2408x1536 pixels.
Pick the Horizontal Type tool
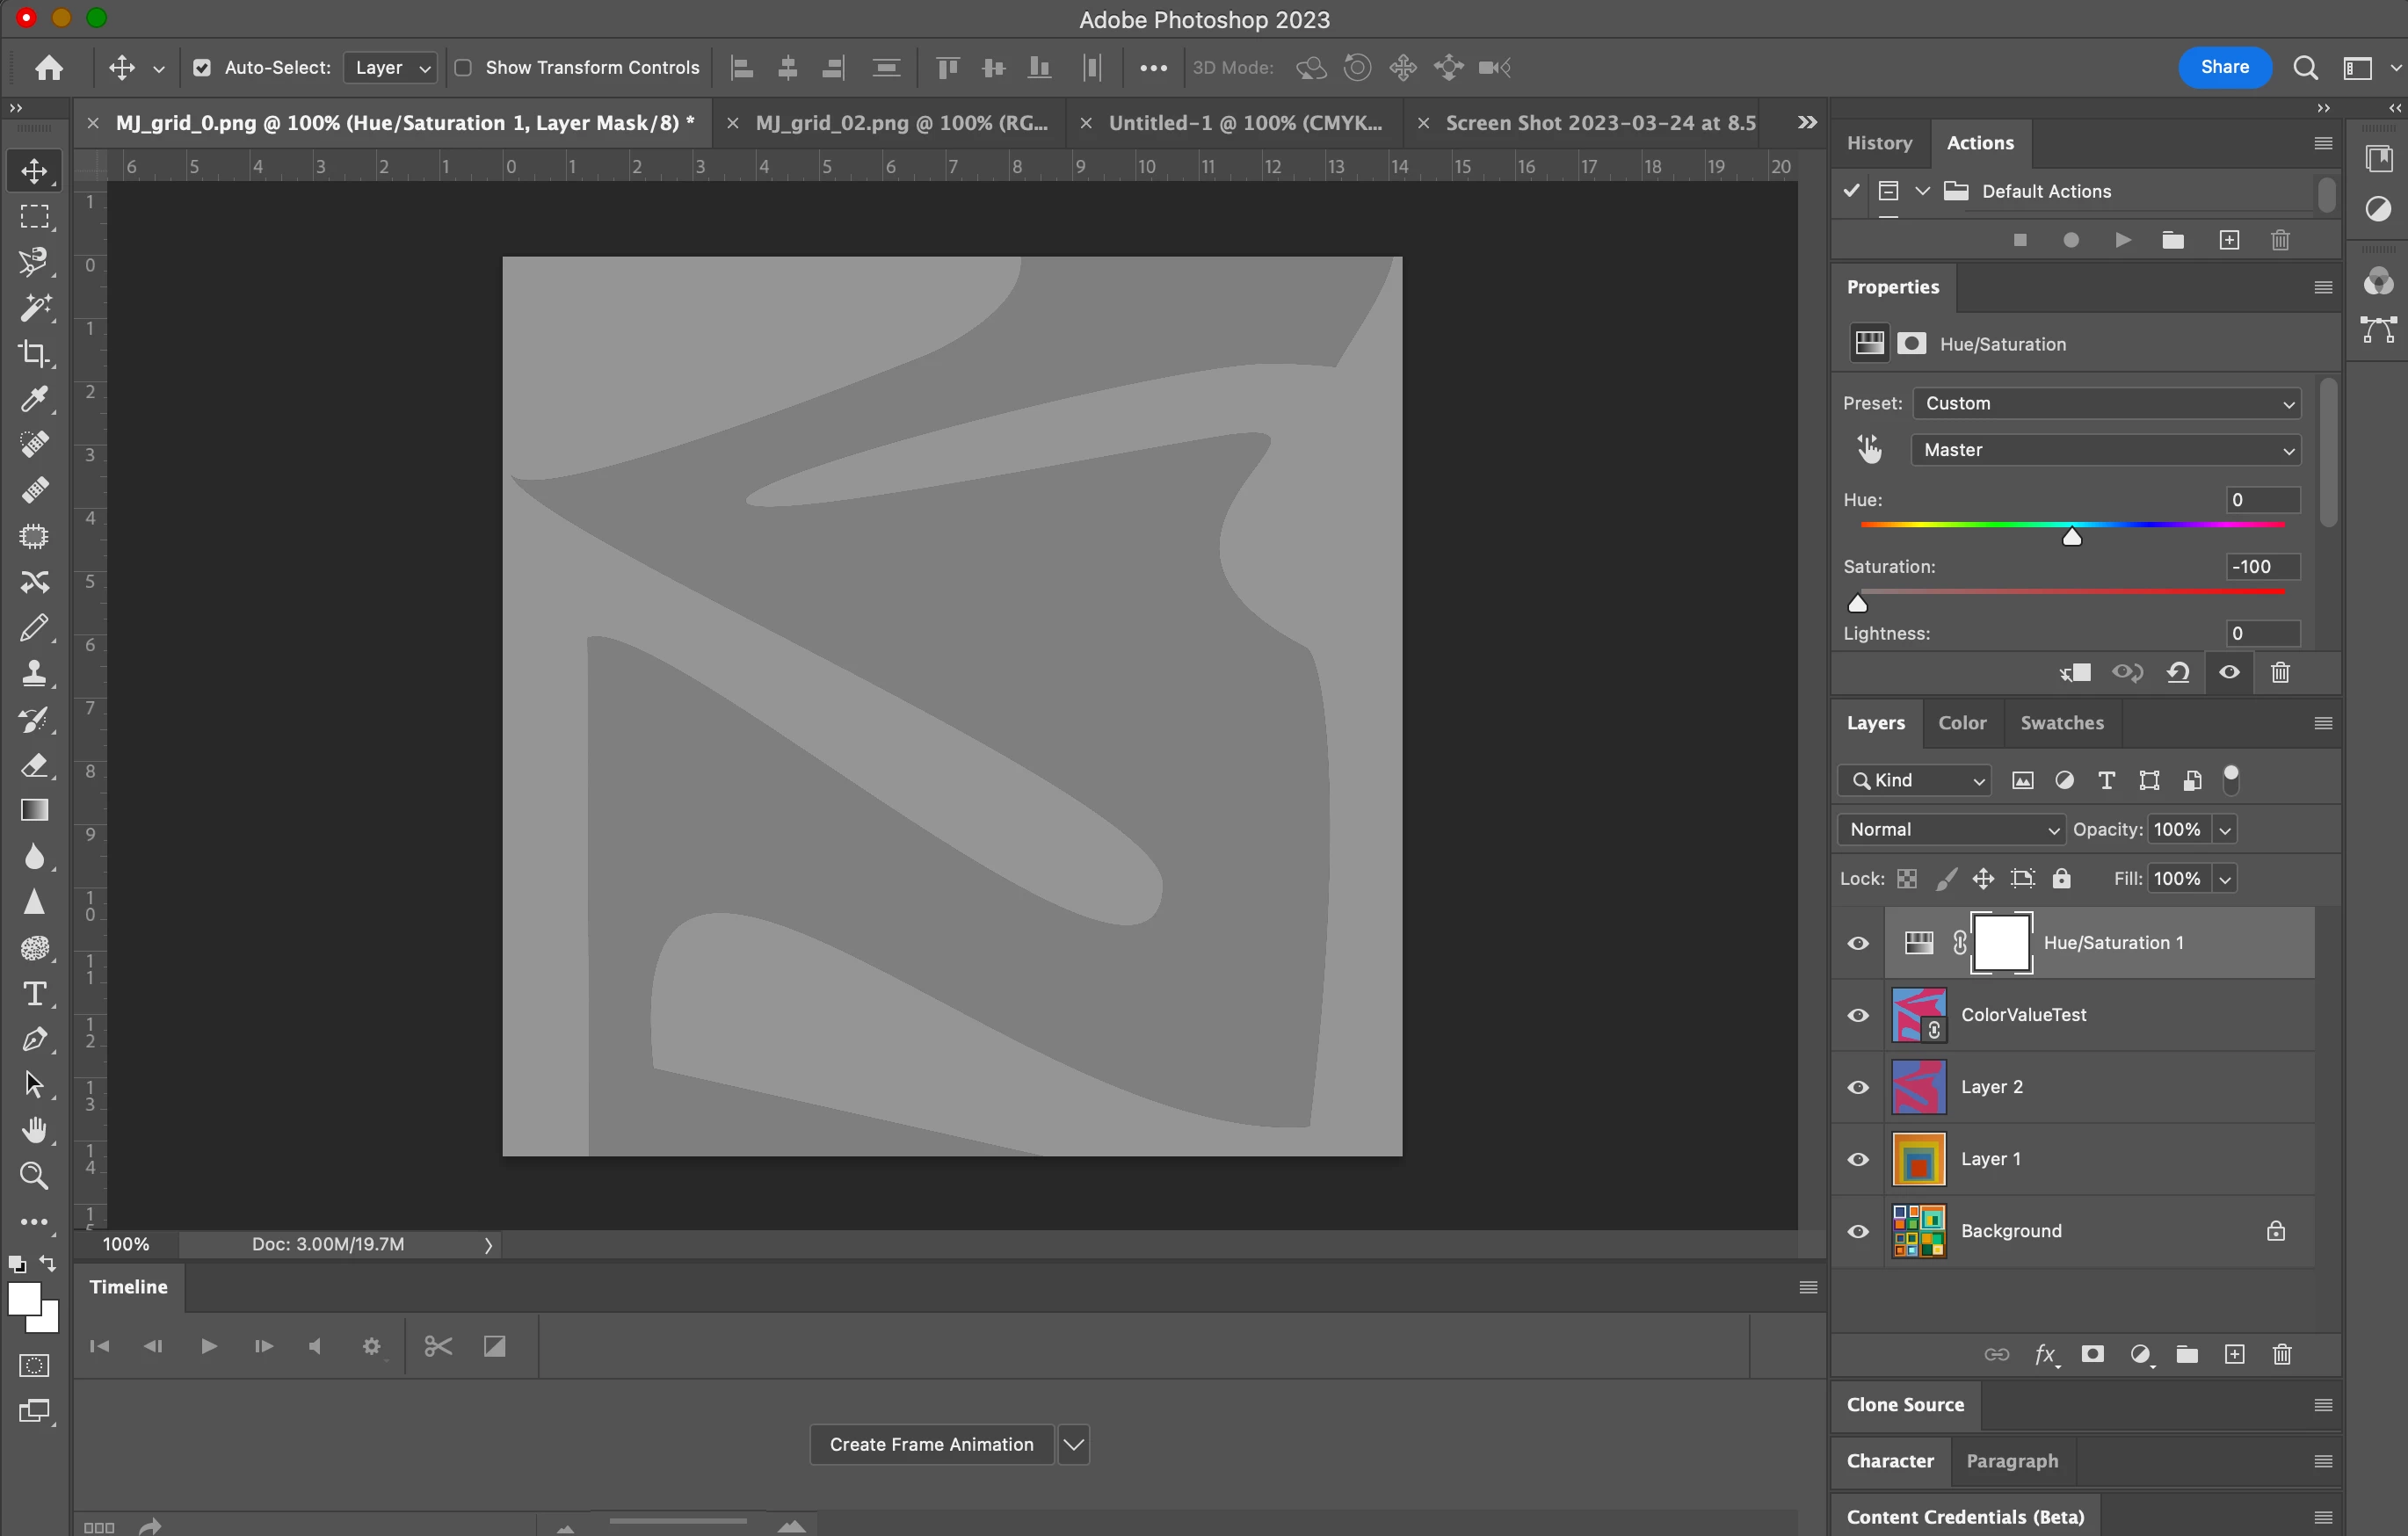click(x=34, y=993)
